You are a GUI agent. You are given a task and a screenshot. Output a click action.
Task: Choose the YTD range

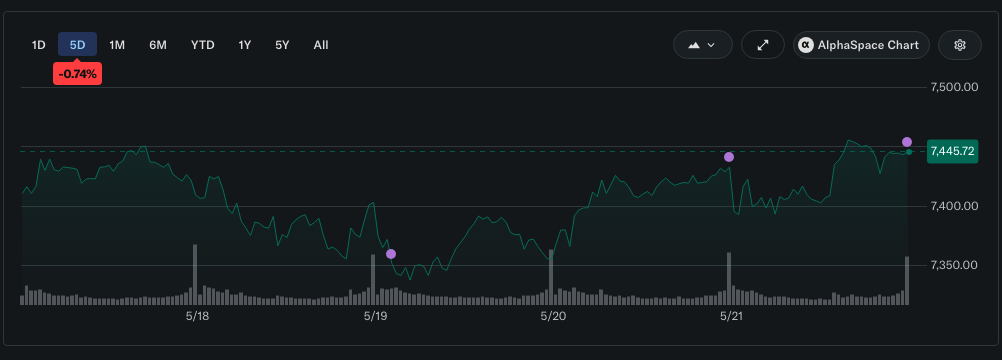coord(203,45)
